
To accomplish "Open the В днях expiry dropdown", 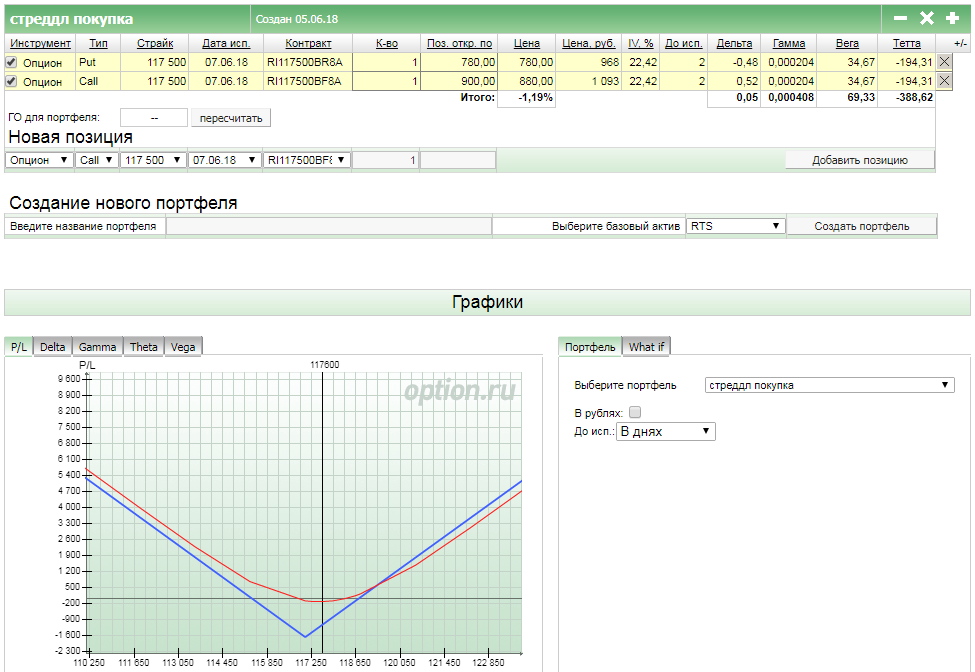I will pos(665,431).
